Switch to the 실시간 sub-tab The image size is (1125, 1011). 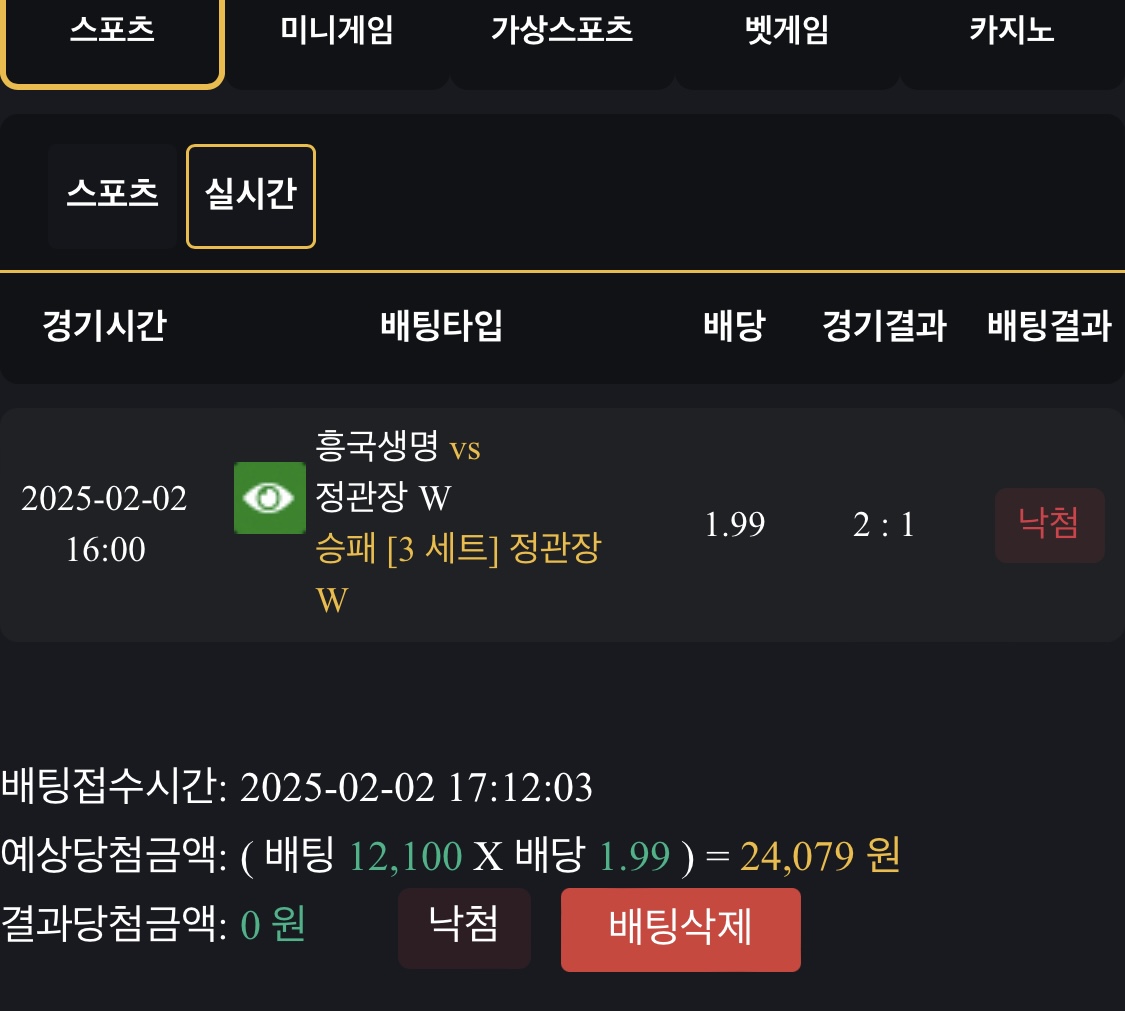coord(251,194)
